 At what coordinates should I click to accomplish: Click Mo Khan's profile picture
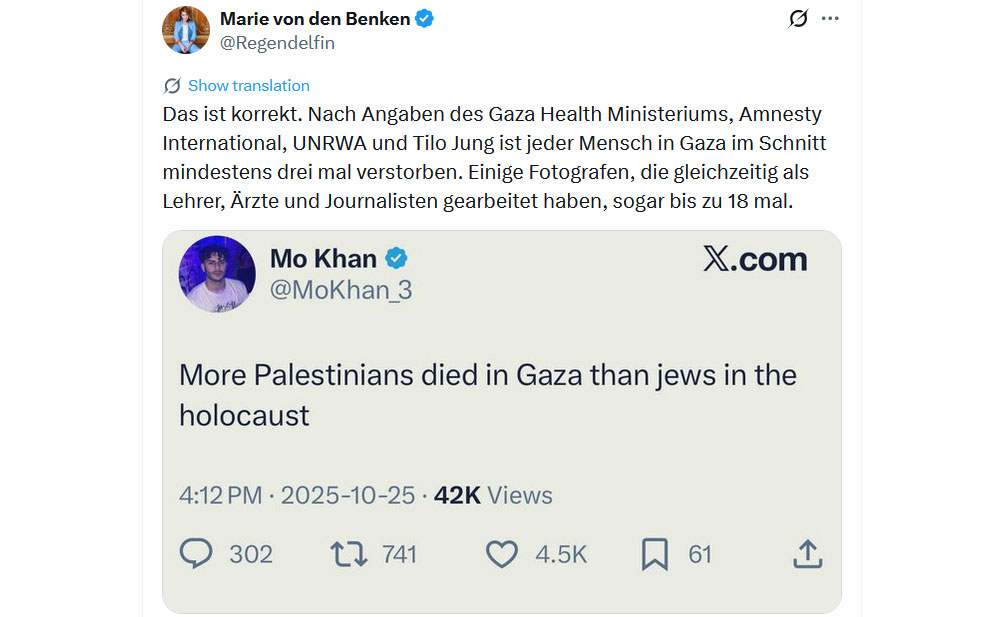[217, 274]
